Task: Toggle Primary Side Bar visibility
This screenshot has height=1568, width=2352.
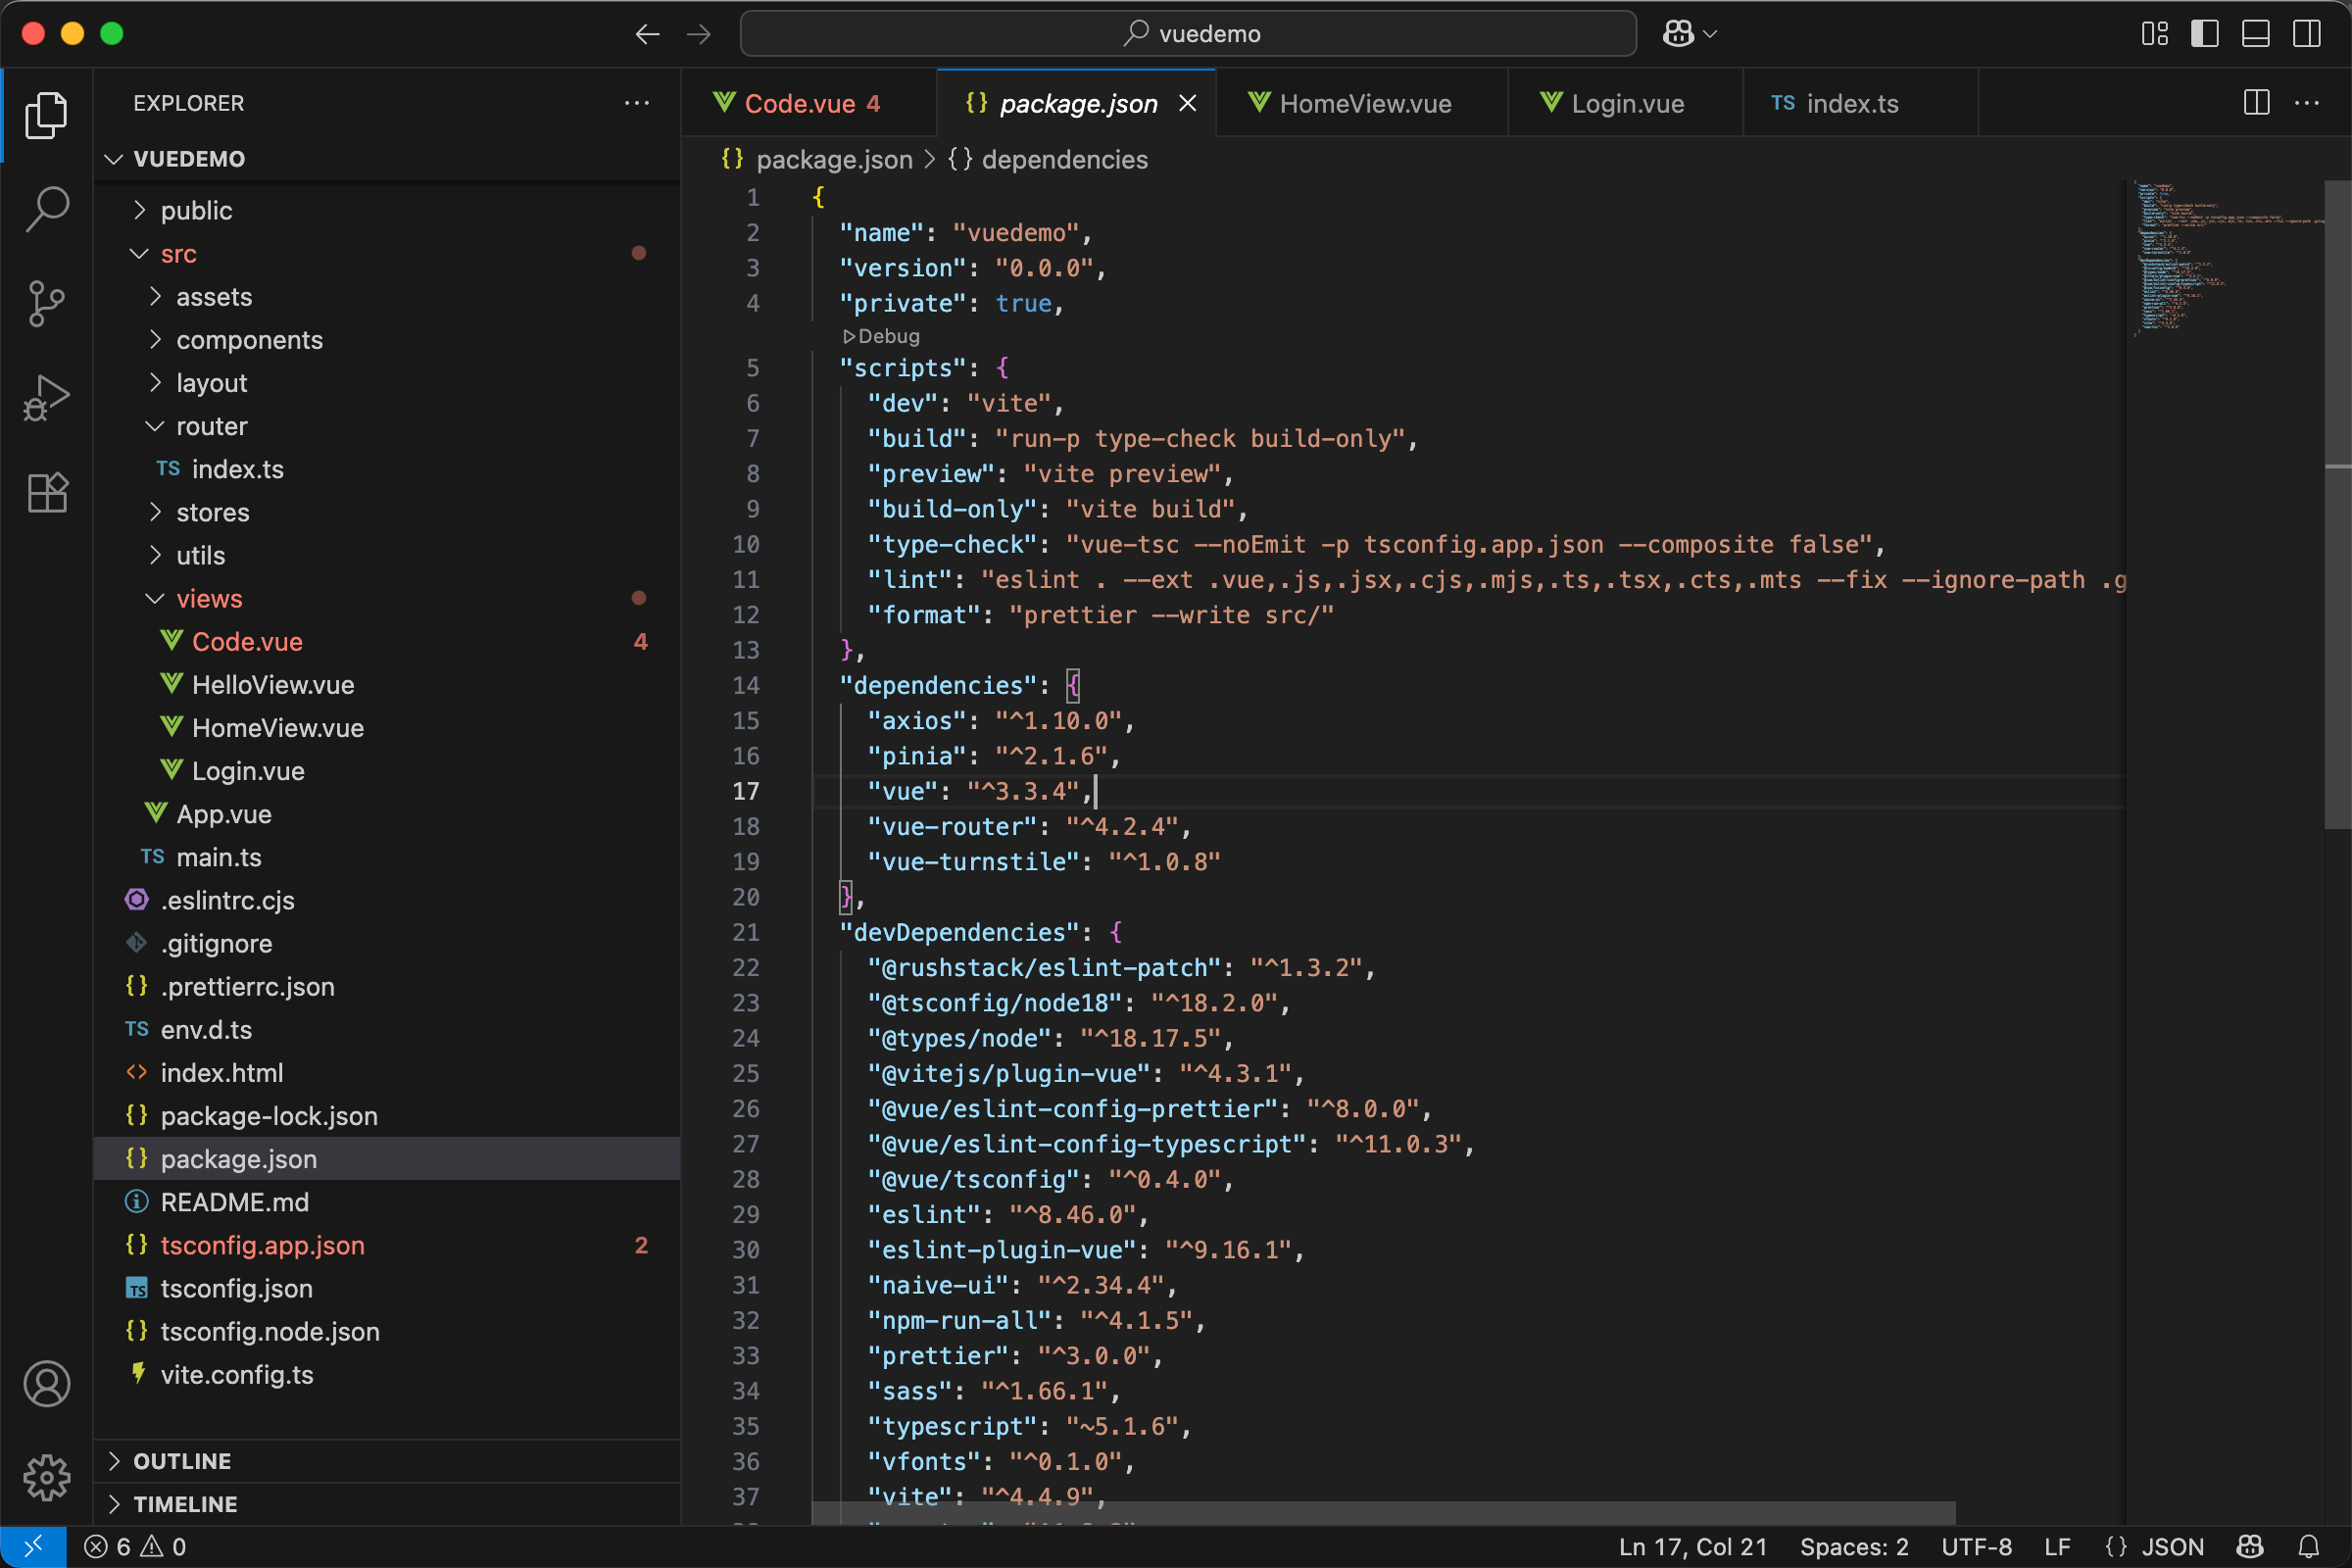Action: pos(2205,34)
